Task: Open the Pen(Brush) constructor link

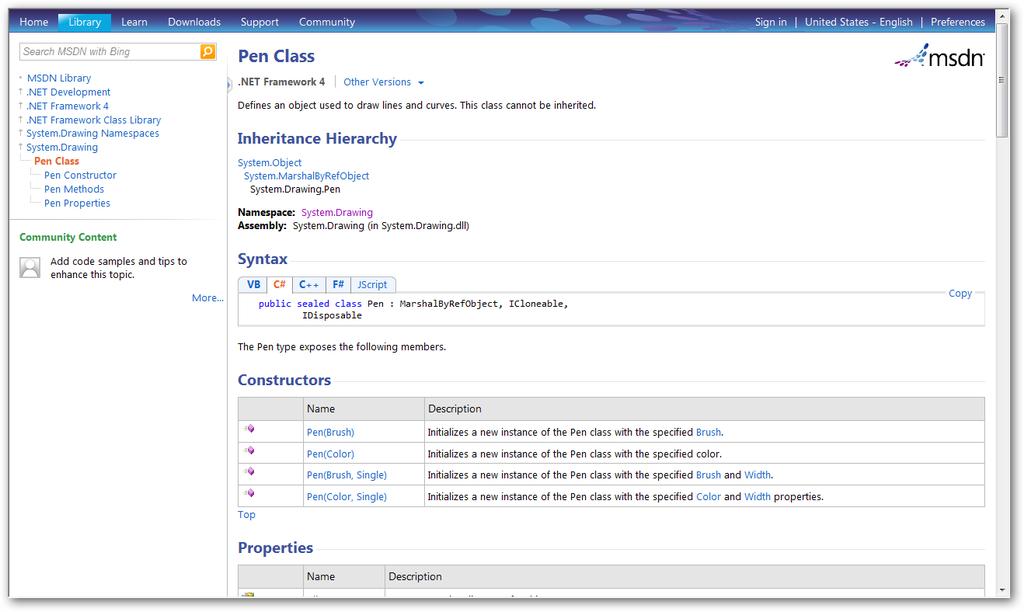Action: [330, 432]
